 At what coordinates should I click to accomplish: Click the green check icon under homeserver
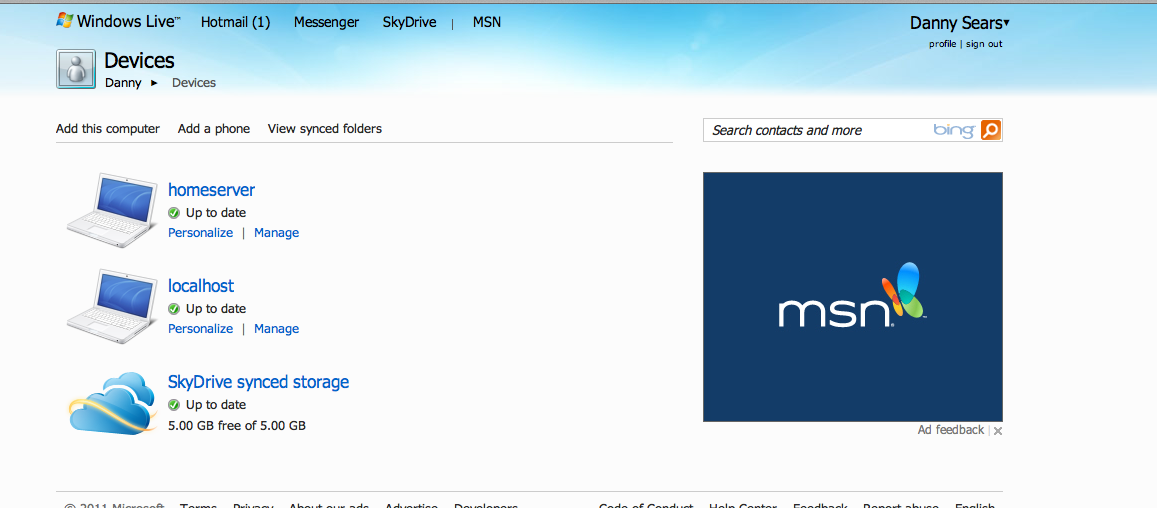[x=174, y=213]
